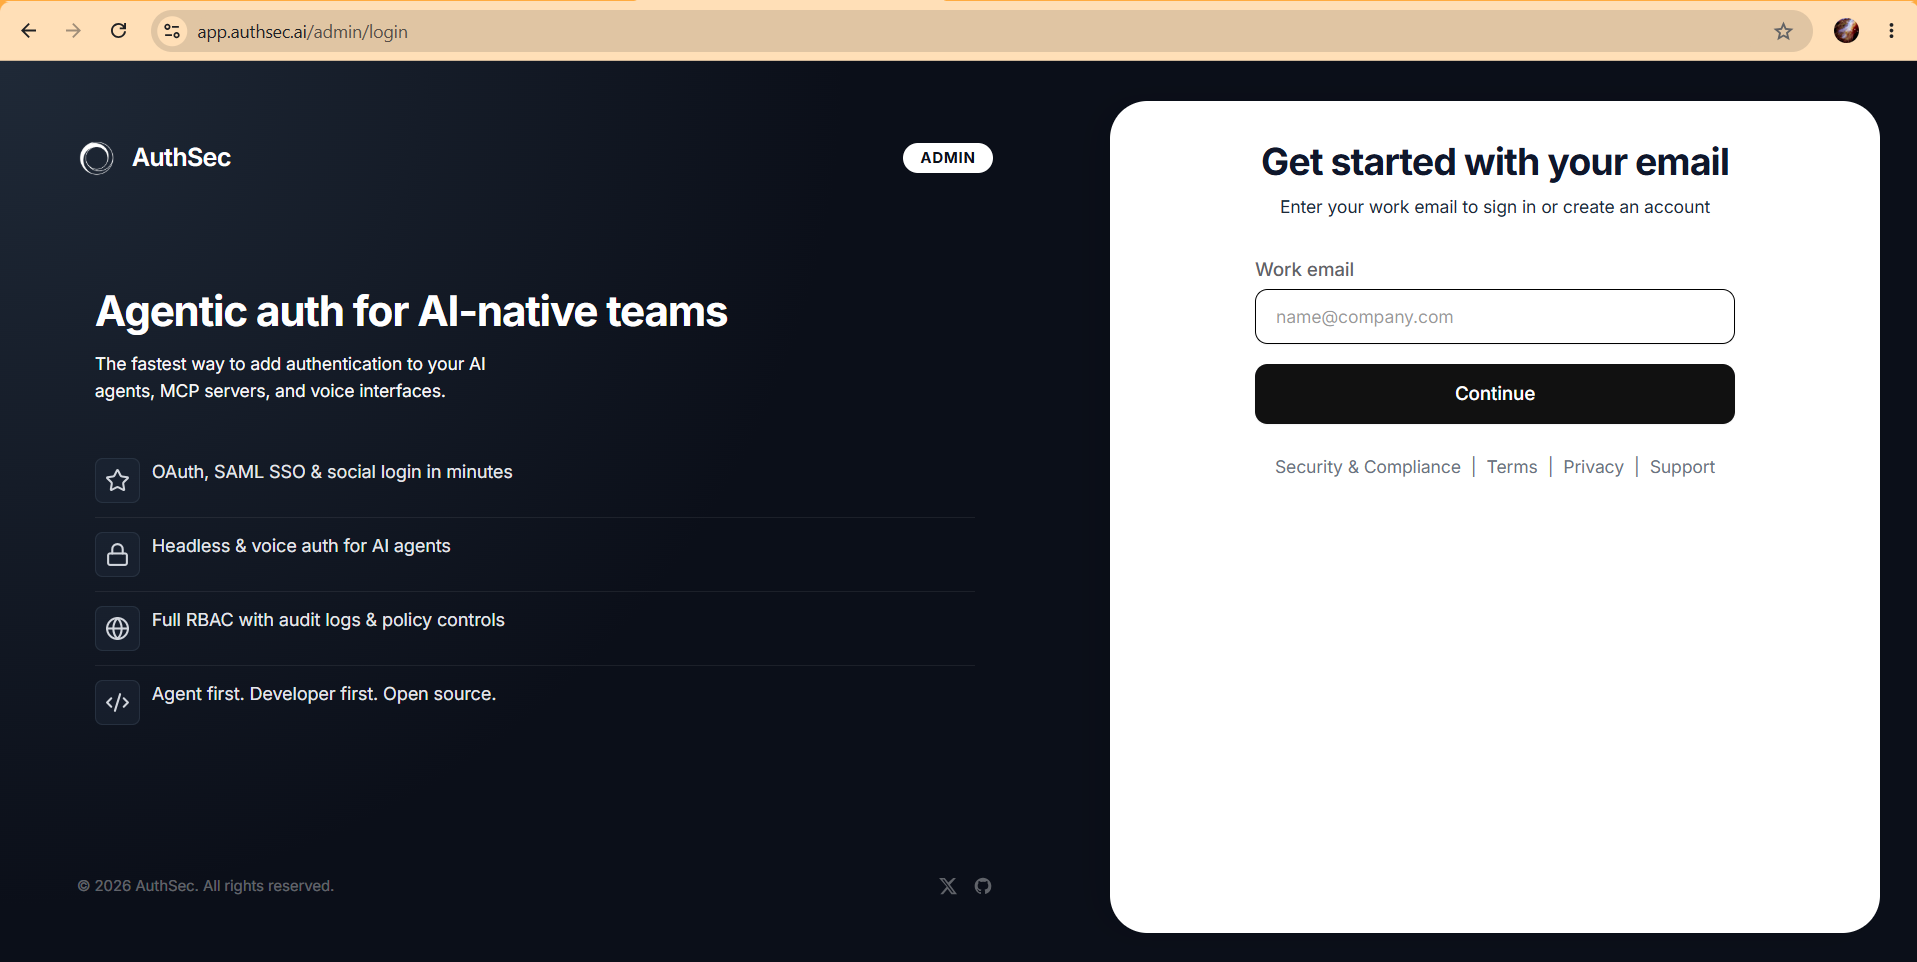Bookmark this page with the star icon
This screenshot has height=962, width=1917.
[1783, 31]
